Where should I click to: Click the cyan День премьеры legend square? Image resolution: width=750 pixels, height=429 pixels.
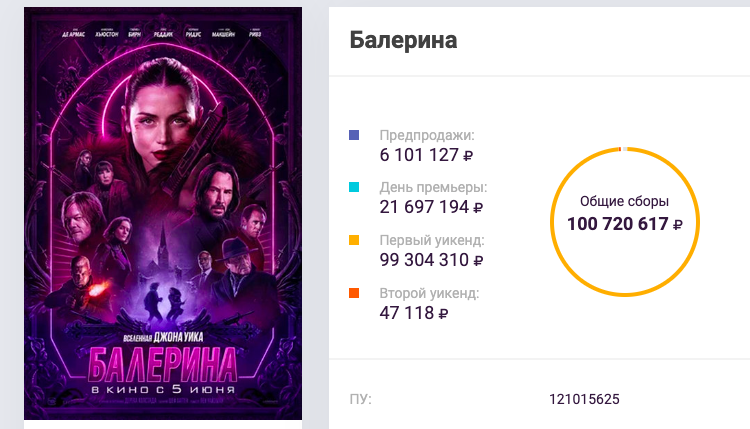(x=354, y=188)
